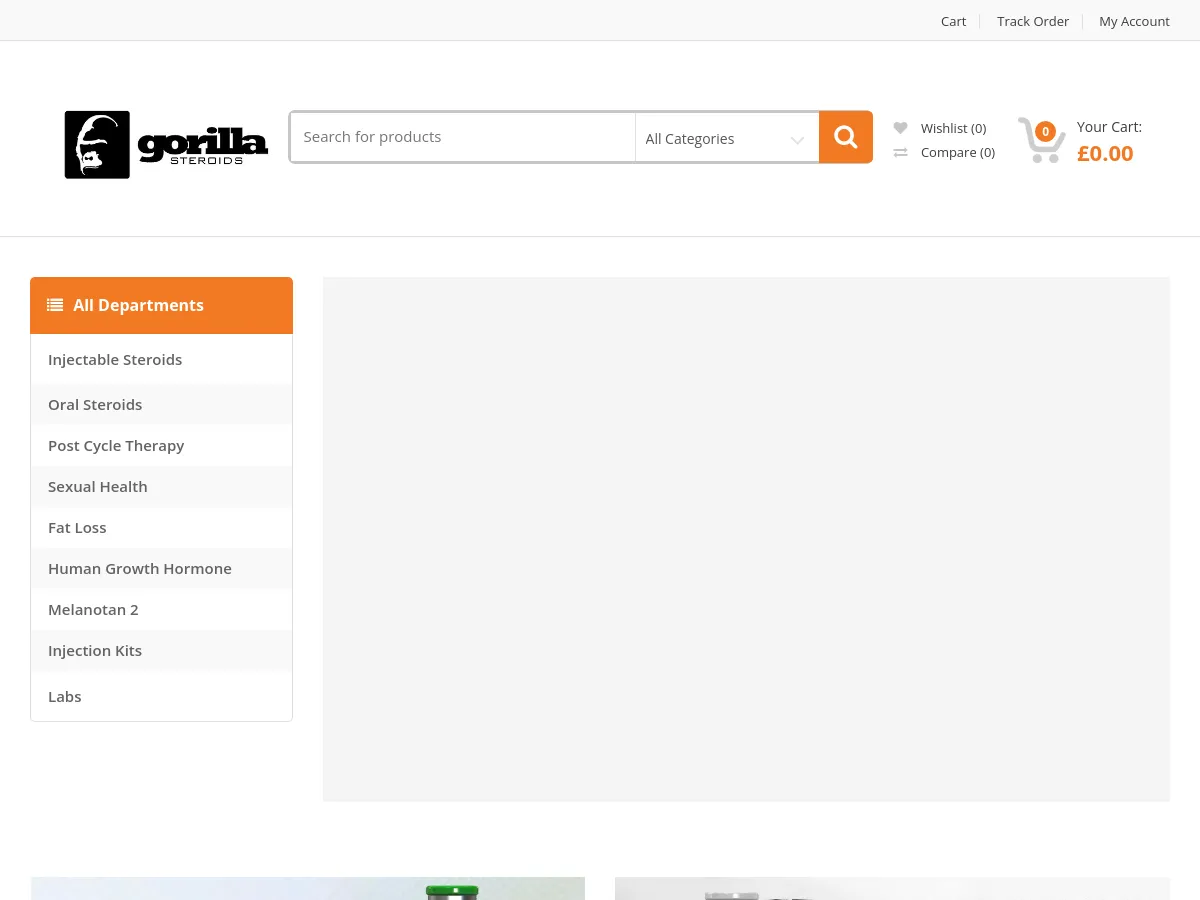Open the shopping cart icon showing 0 items
Image resolution: width=1200 pixels, height=900 pixels.
point(1041,140)
